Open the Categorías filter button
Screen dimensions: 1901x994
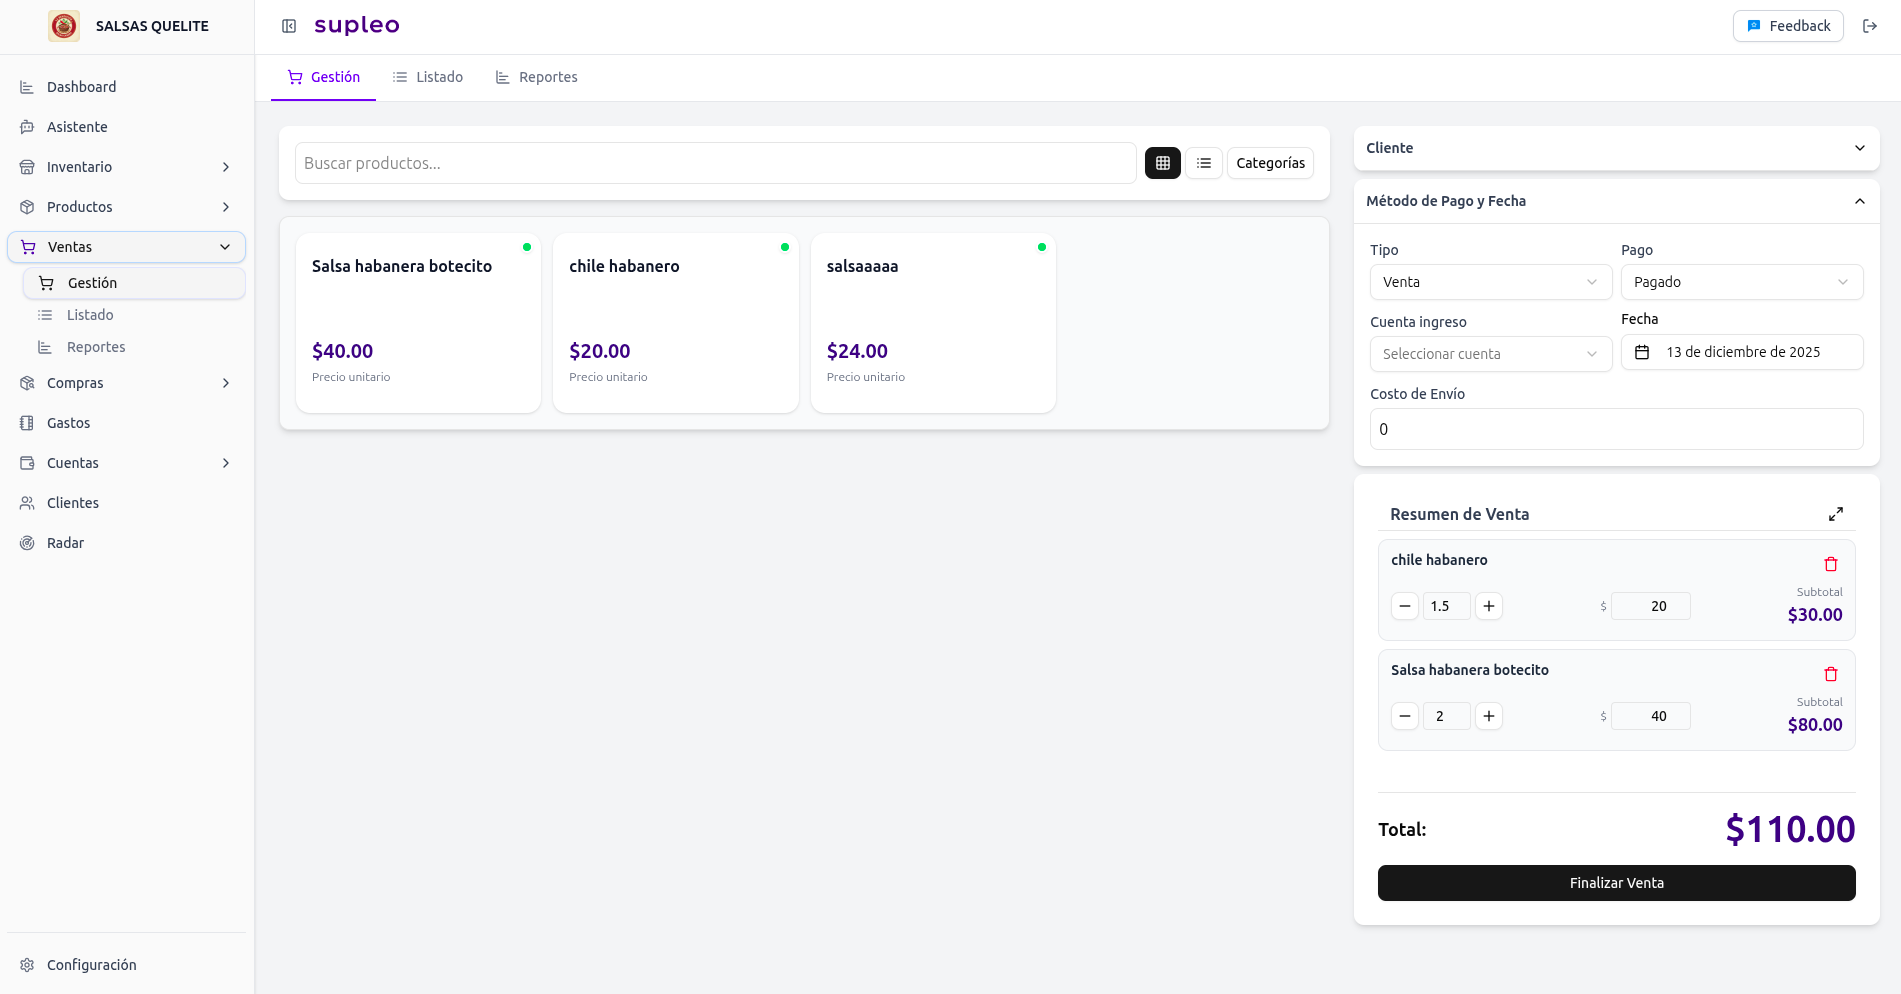point(1270,163)
